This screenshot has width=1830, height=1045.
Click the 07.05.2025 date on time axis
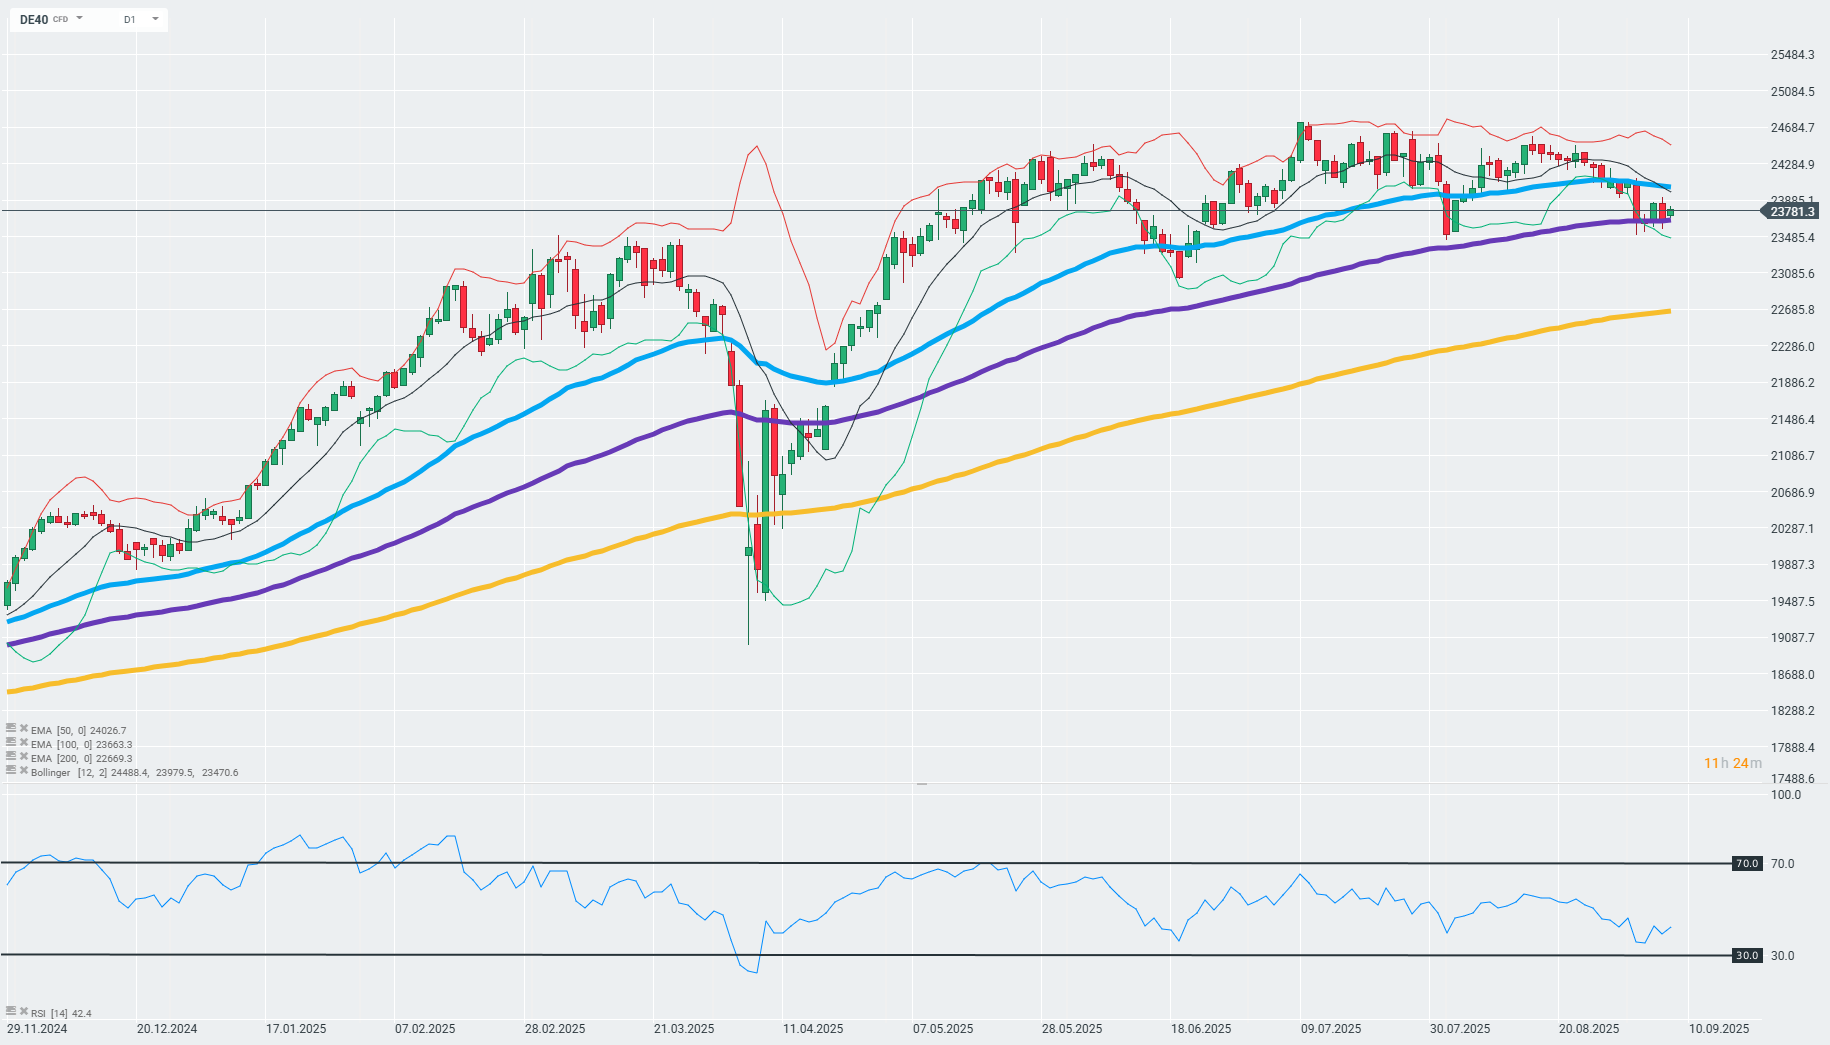click(943, 1029)
